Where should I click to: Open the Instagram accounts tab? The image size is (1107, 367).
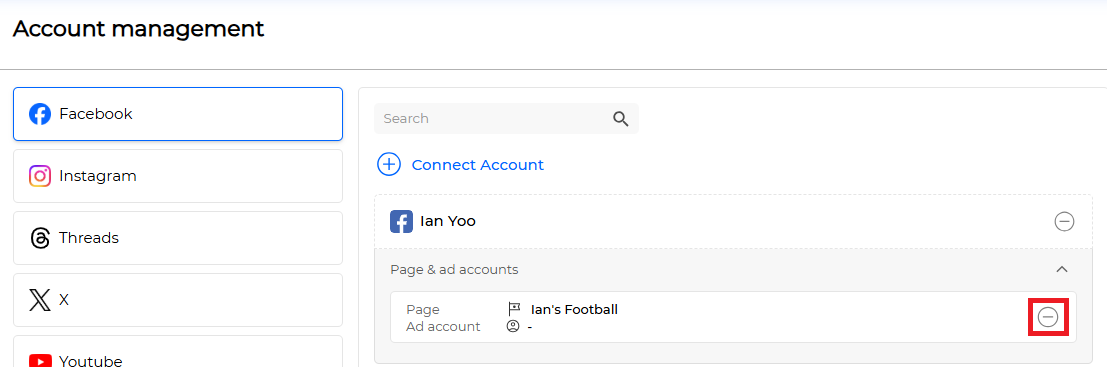(178, 176)
